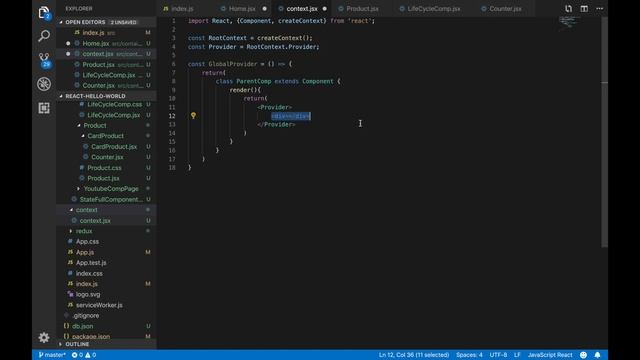This screenshot has width=640, height=360.
Task: Open App.test.js in the file tree
Action: coord(106,263)
